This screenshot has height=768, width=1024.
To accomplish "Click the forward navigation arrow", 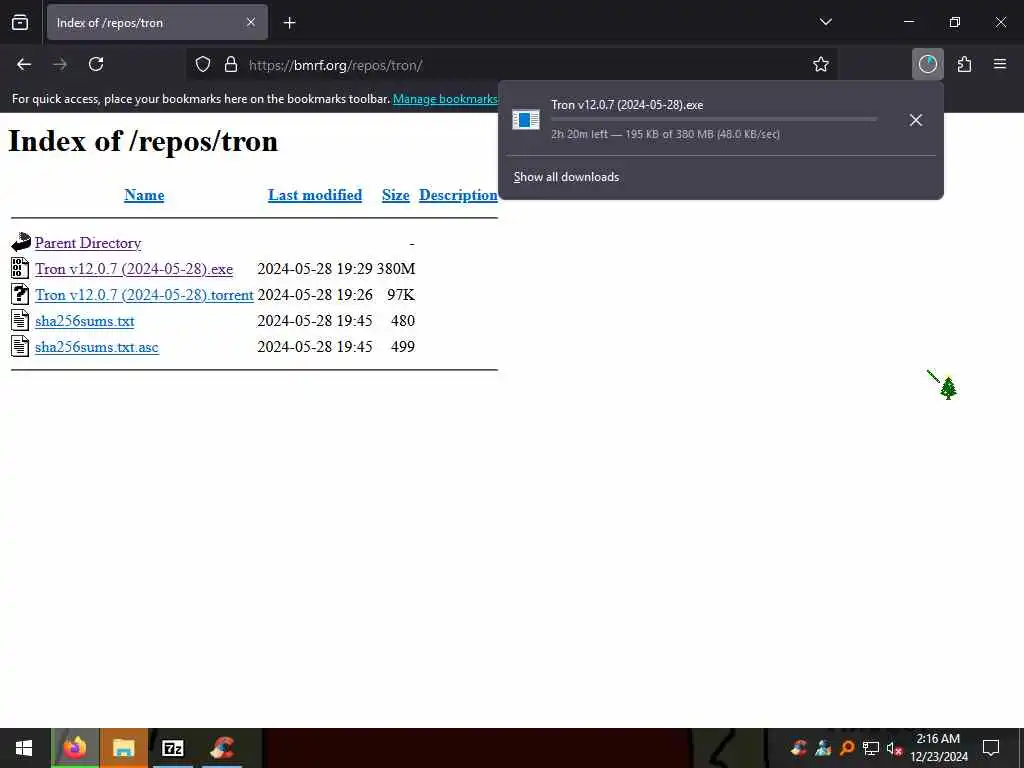I will tap(60, 64).
